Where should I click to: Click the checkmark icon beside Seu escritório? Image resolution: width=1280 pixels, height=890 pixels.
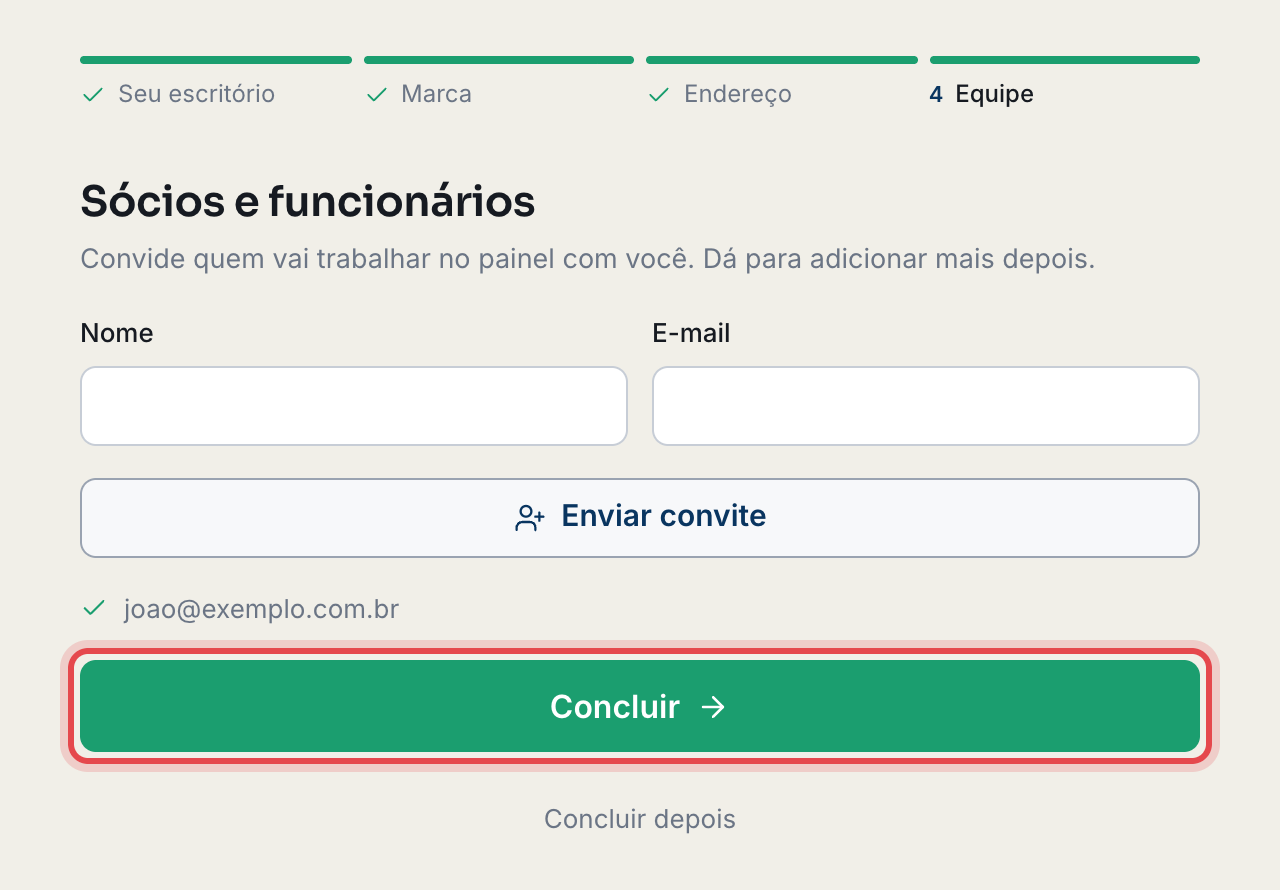(x=93, y=95)
